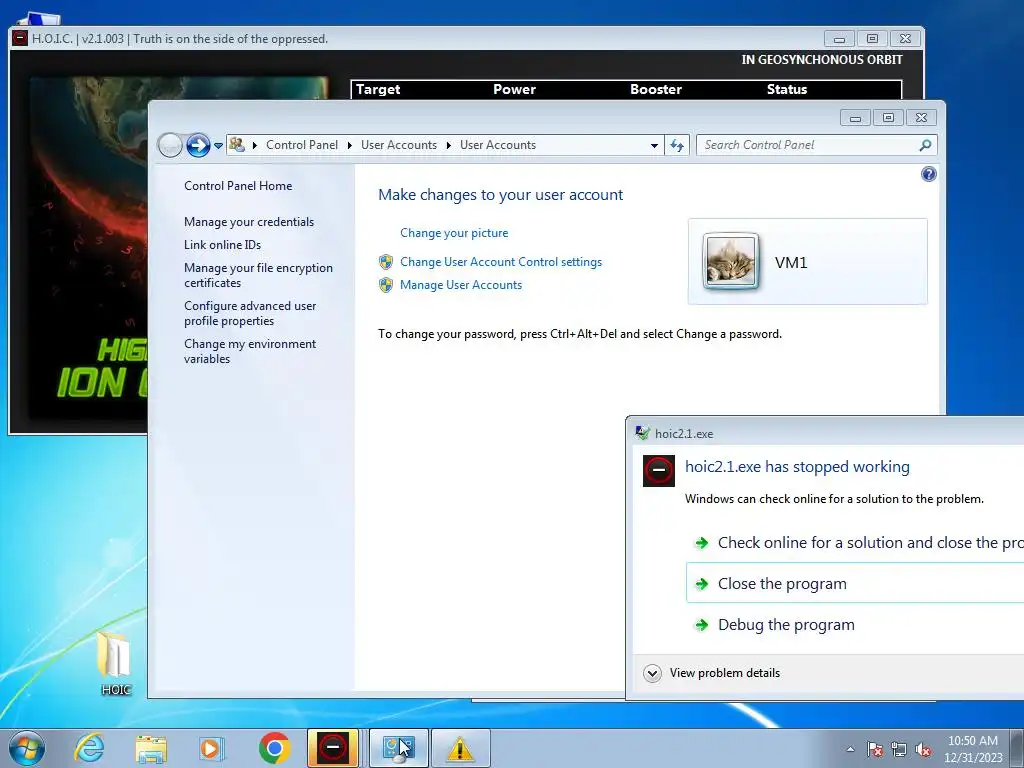This screenshot has width=1024, height=768.
Task: Open Windows Media Player from taskbar
Action: tap(211, 748)
